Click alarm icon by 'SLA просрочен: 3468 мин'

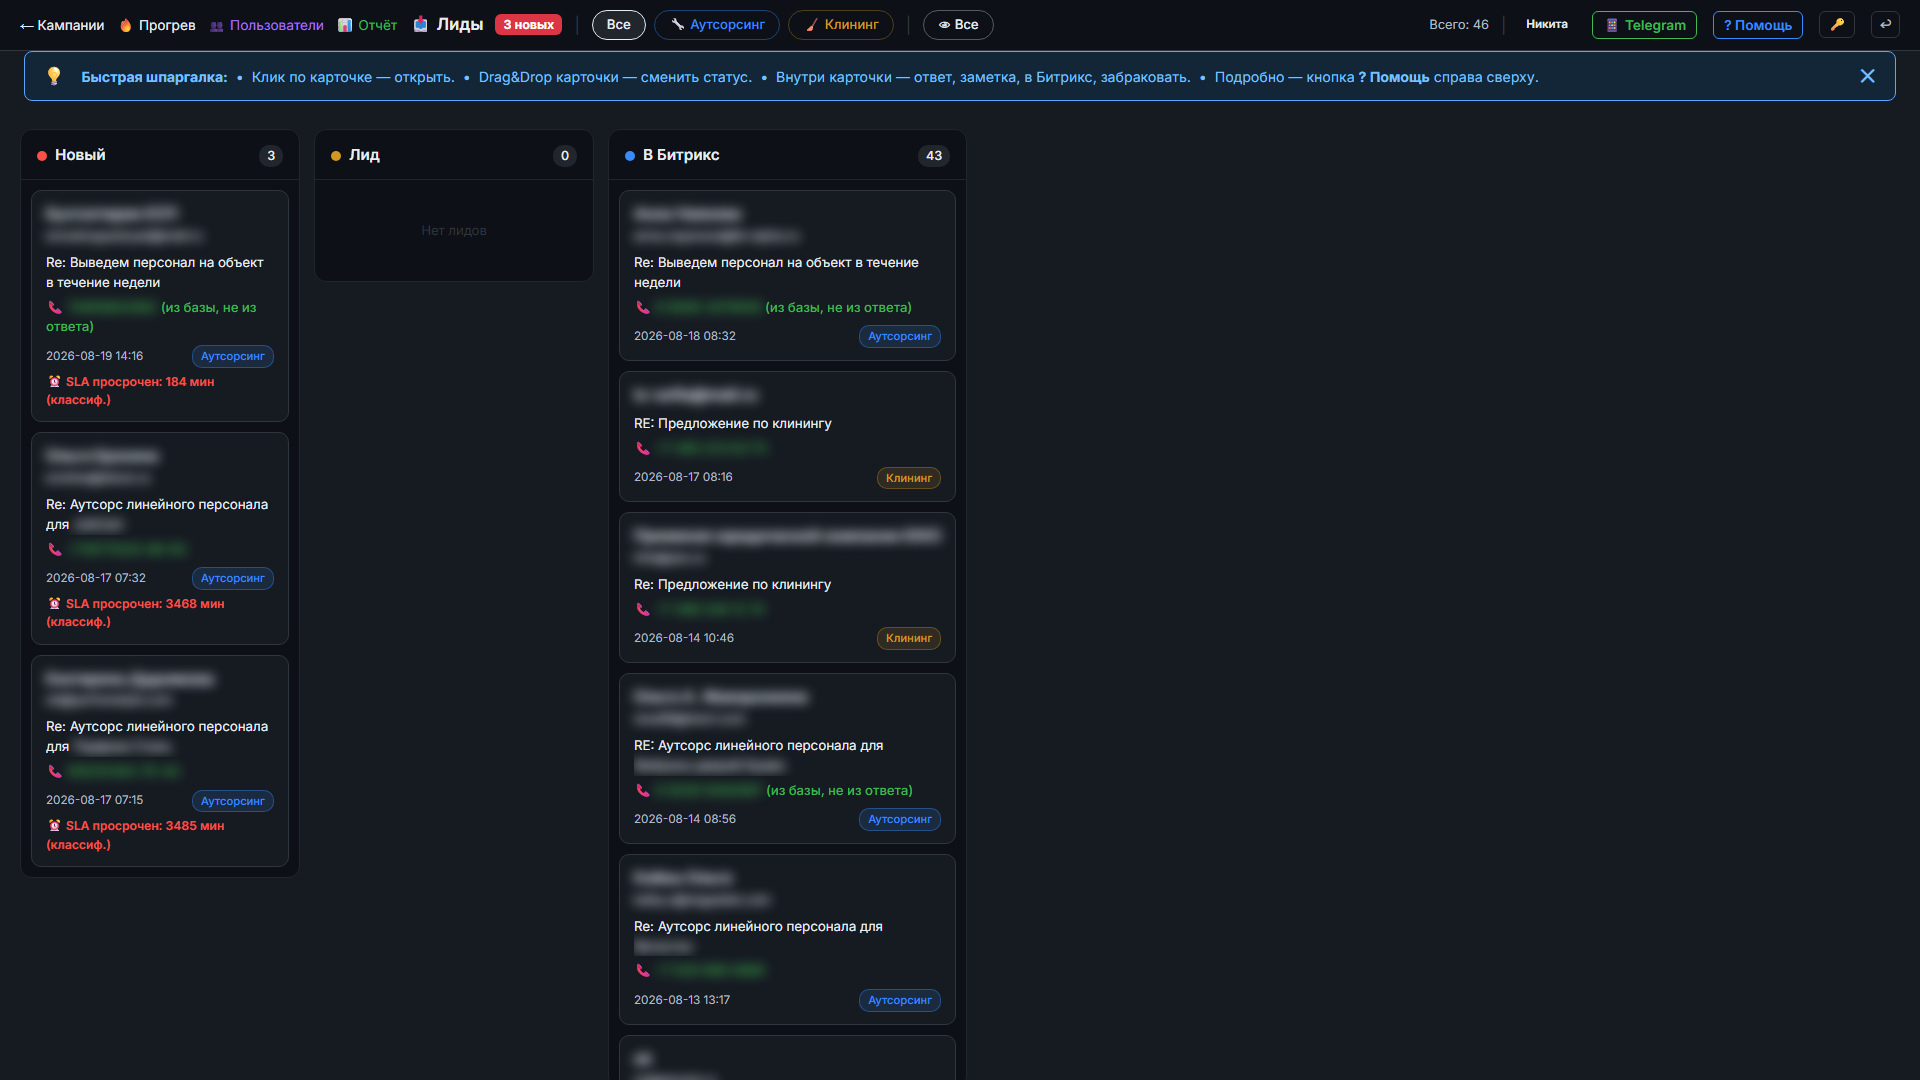point(55,604)
